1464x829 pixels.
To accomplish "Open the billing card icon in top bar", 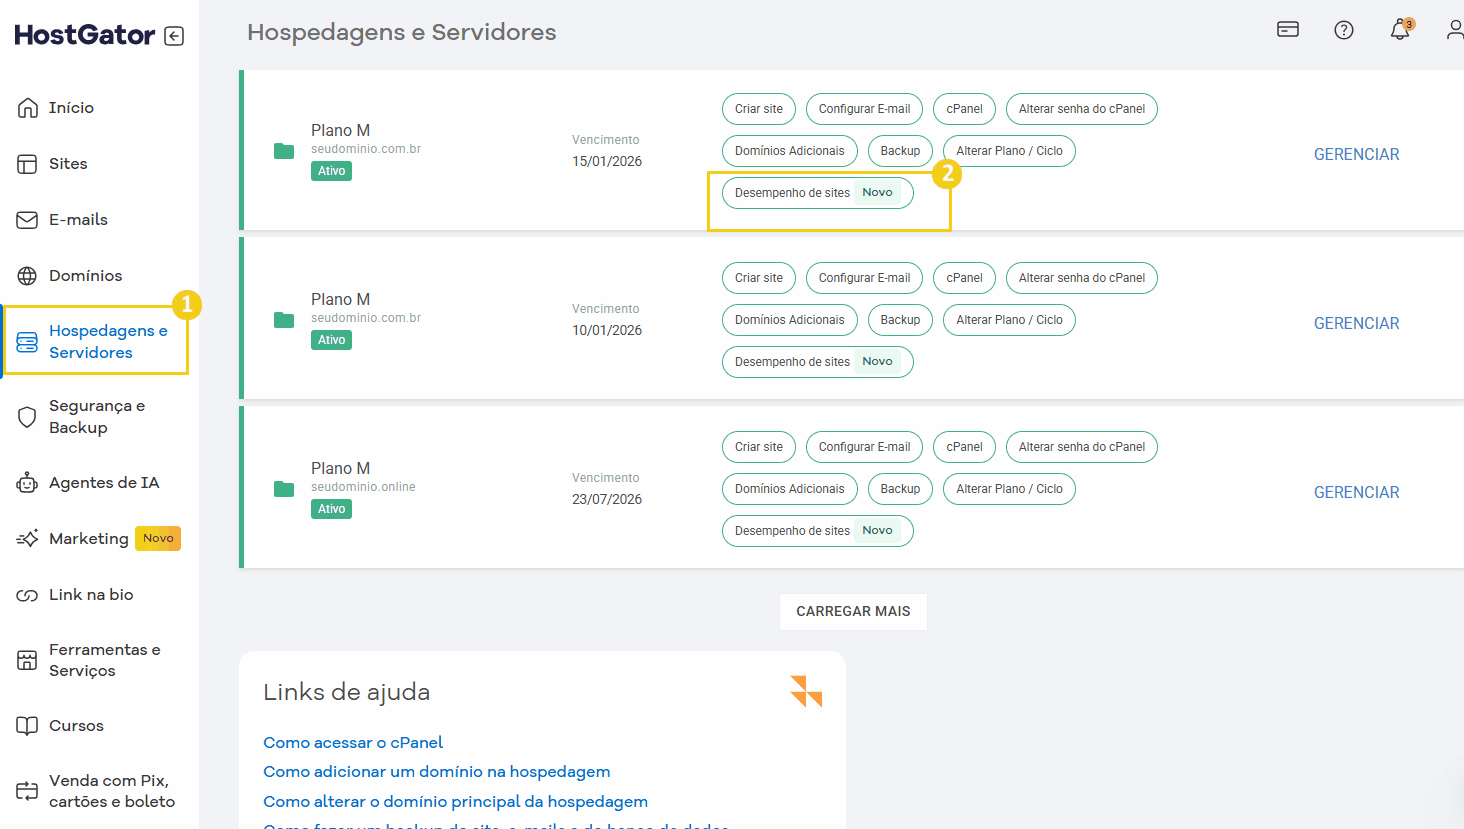I will tap(1287, 29).
